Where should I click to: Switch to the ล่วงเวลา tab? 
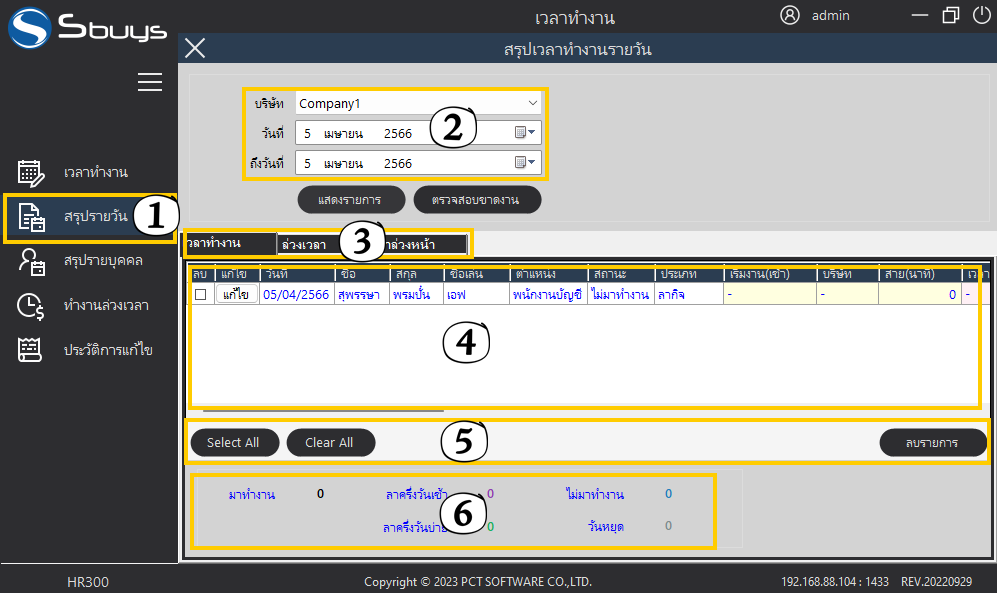pyautogui.click(x=304, y=243)
